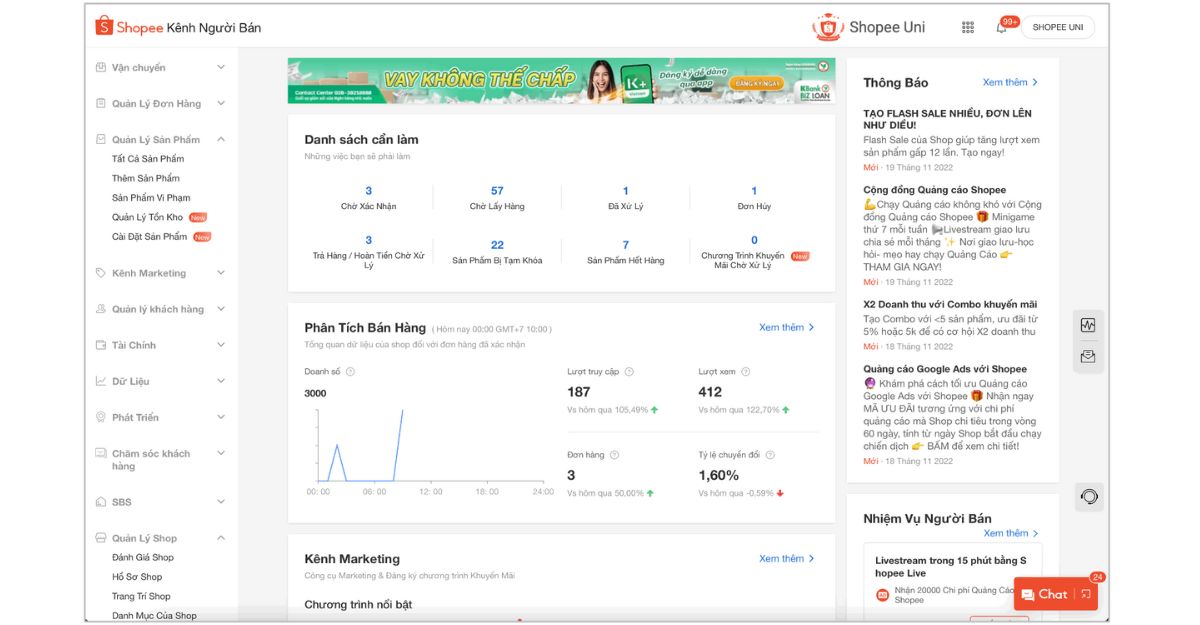Expand the Quản lý khách hàng chevron
This screenshot has width=1200, height=625.
coord(221,309)
